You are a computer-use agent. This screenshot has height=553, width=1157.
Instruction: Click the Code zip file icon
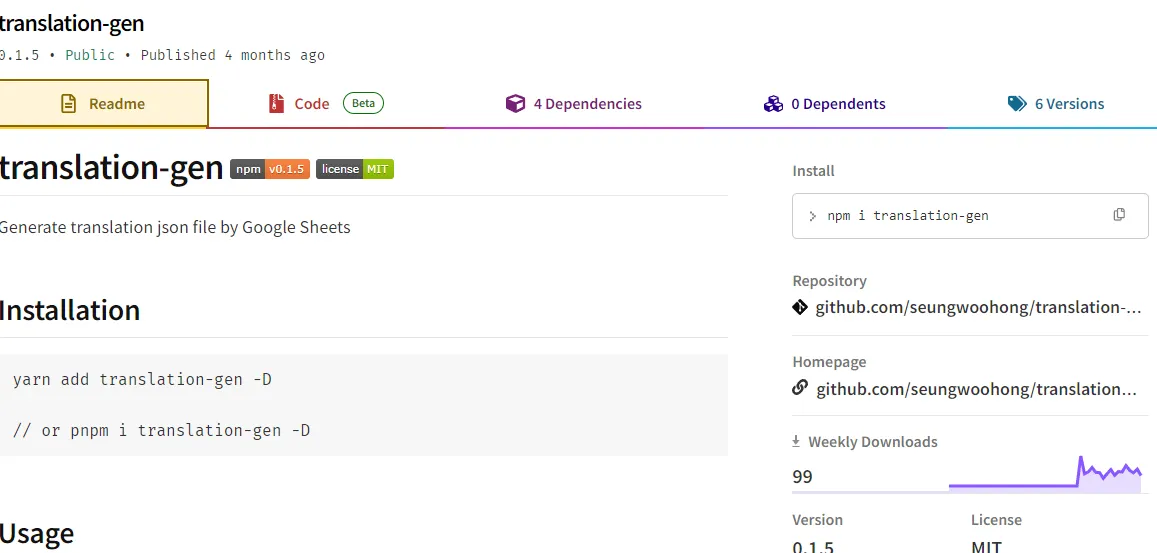pyautogui.click(x=276, y=103)
